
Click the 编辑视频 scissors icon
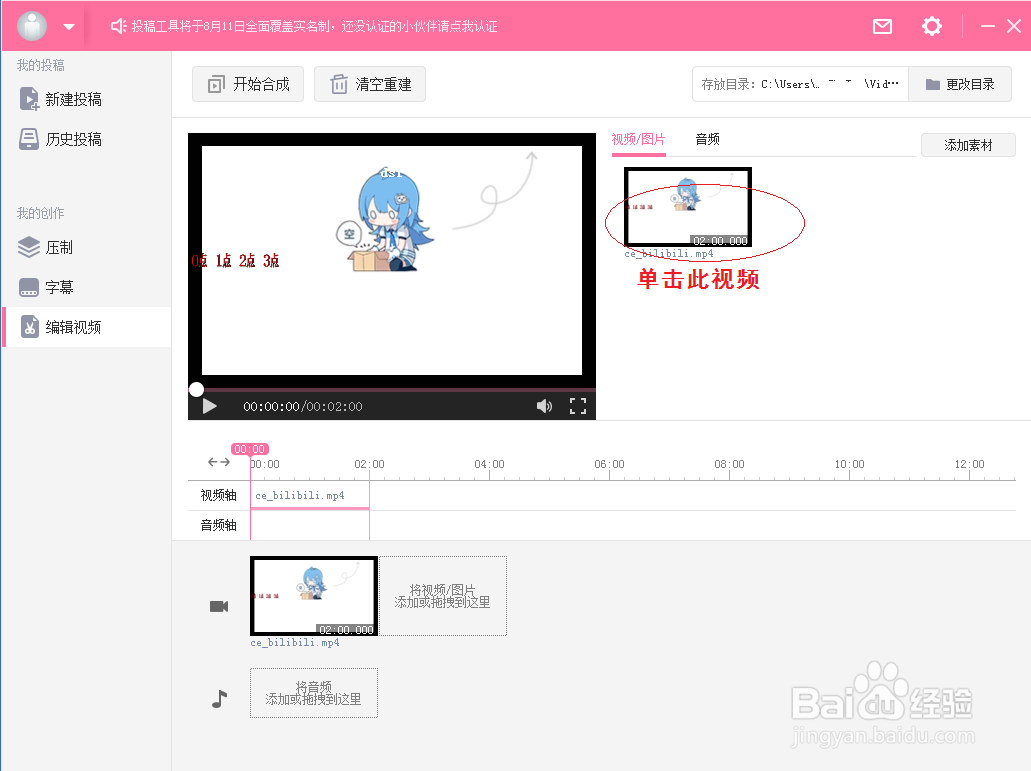point(30,327)
